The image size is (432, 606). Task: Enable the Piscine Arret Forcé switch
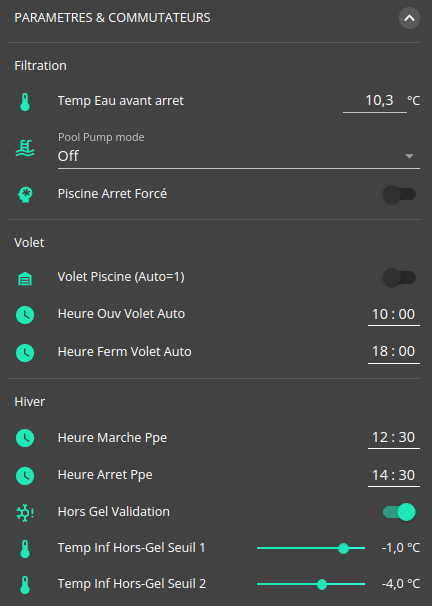point(399,194)
